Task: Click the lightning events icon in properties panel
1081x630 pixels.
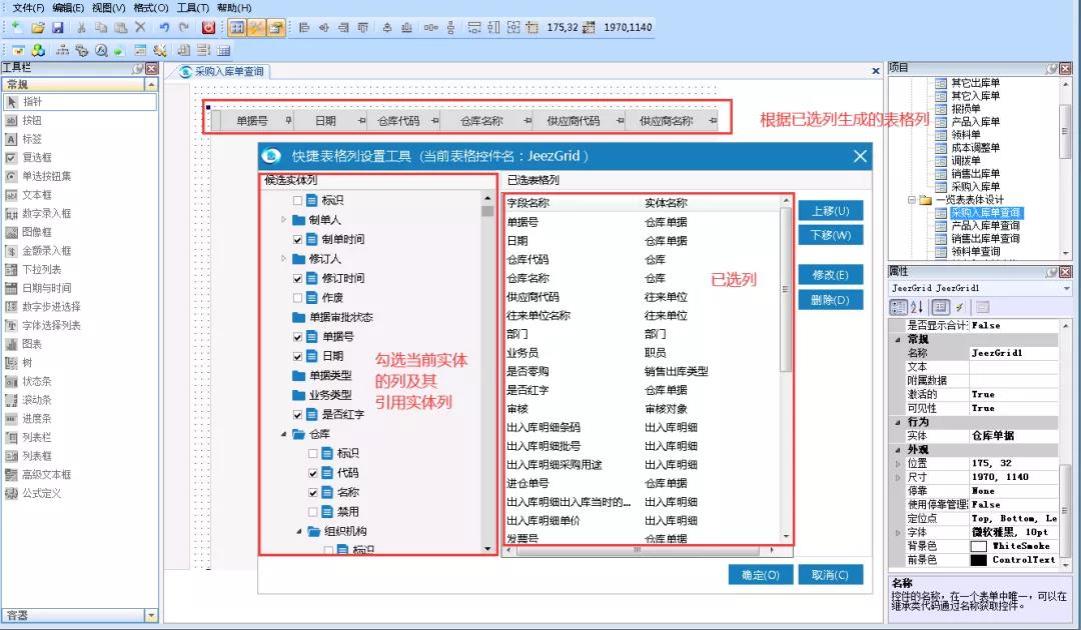Action: click(960, 307)
